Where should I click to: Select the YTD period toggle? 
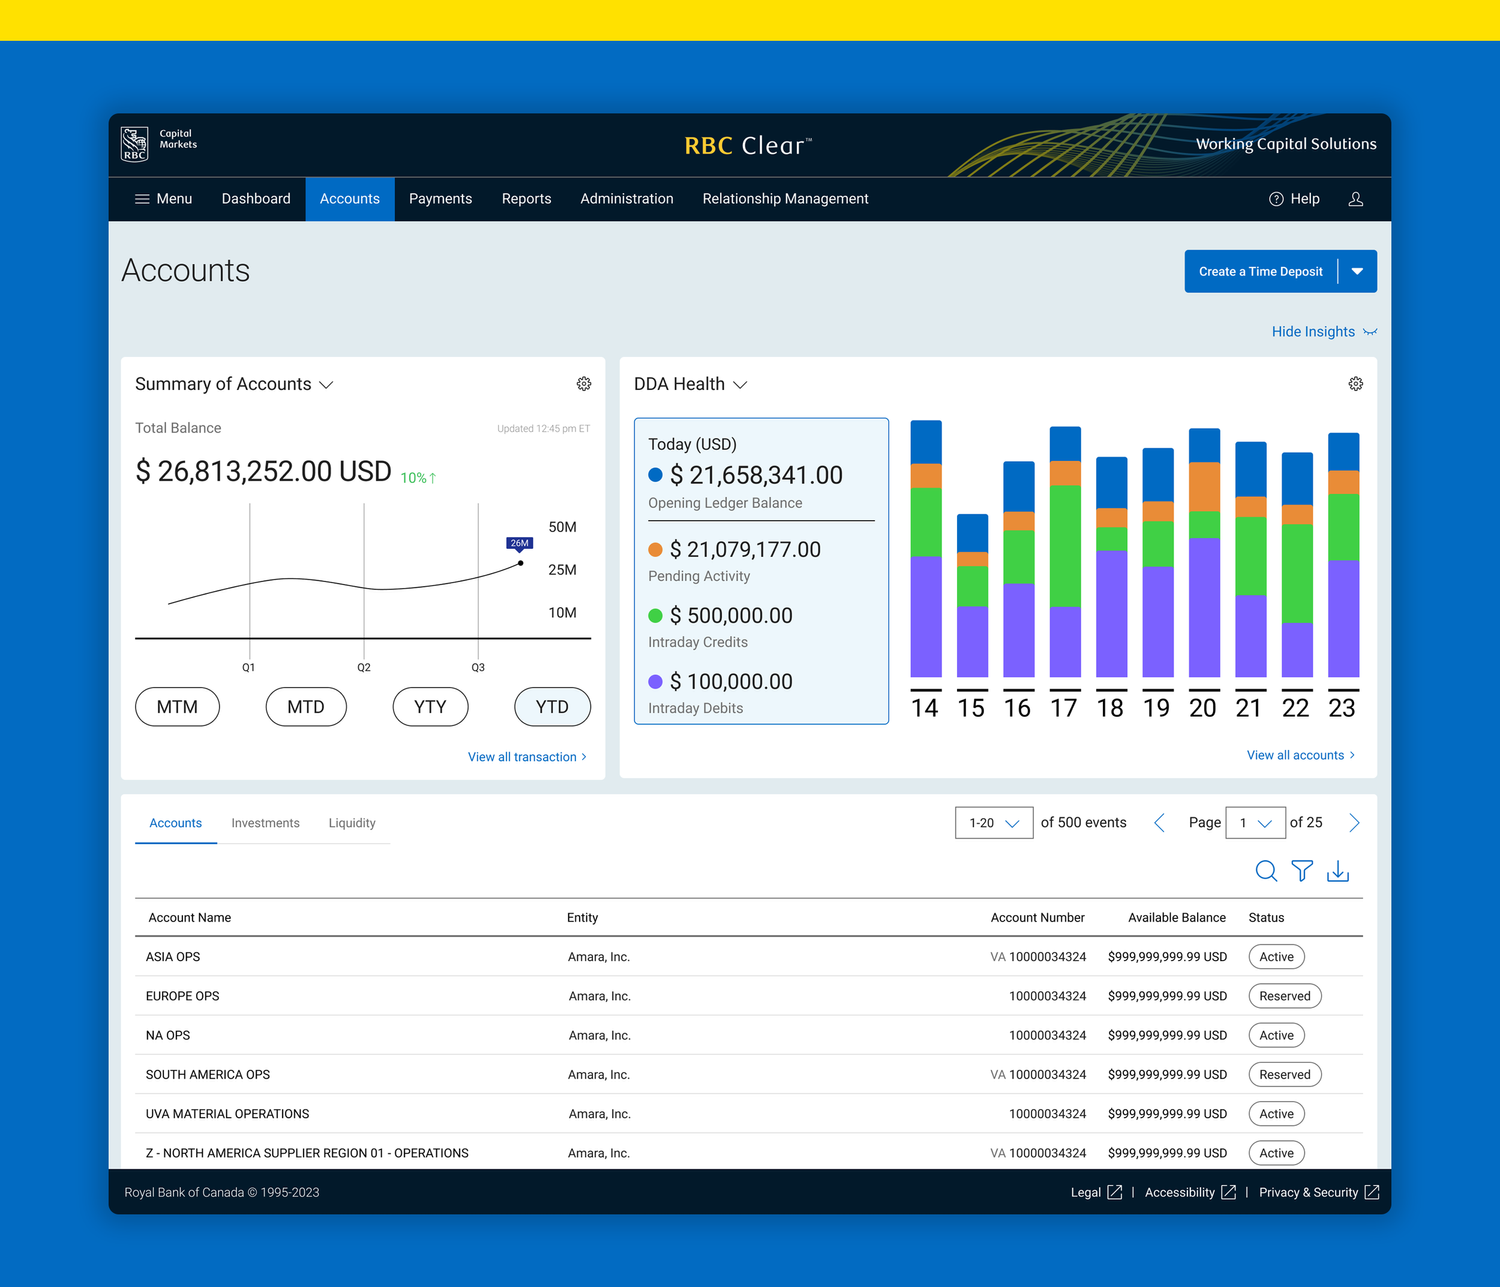tap(552, 707)
